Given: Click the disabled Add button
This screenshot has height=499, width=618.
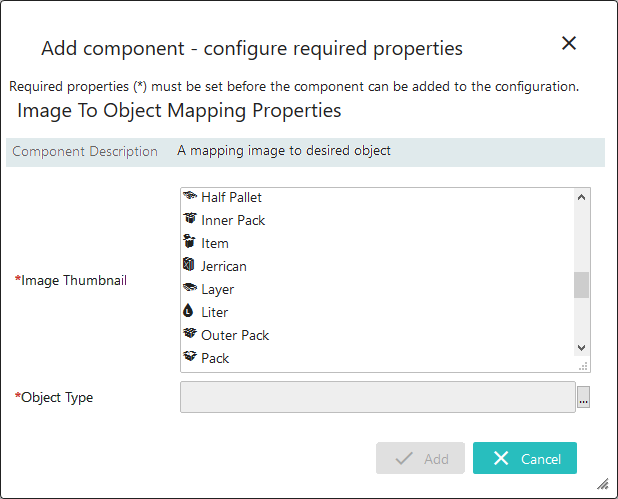Looking at the screenshot, I should point(420,458).
